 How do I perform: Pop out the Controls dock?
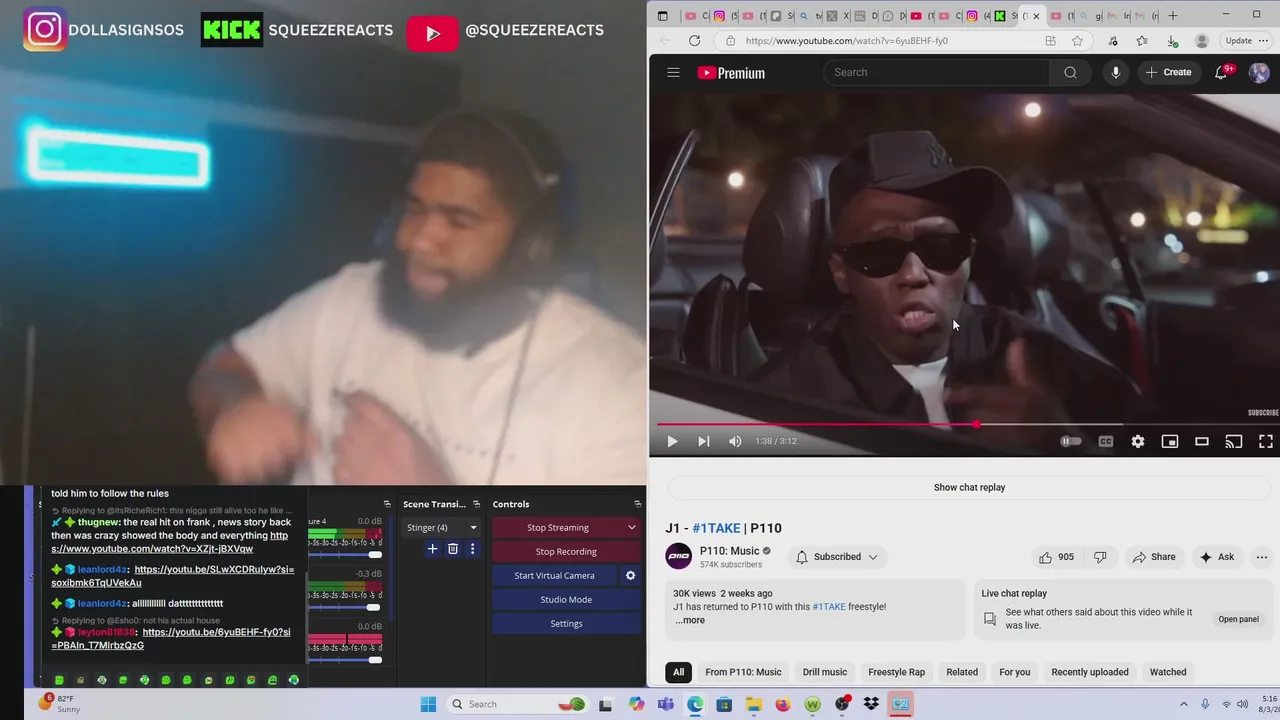point(637,504)
